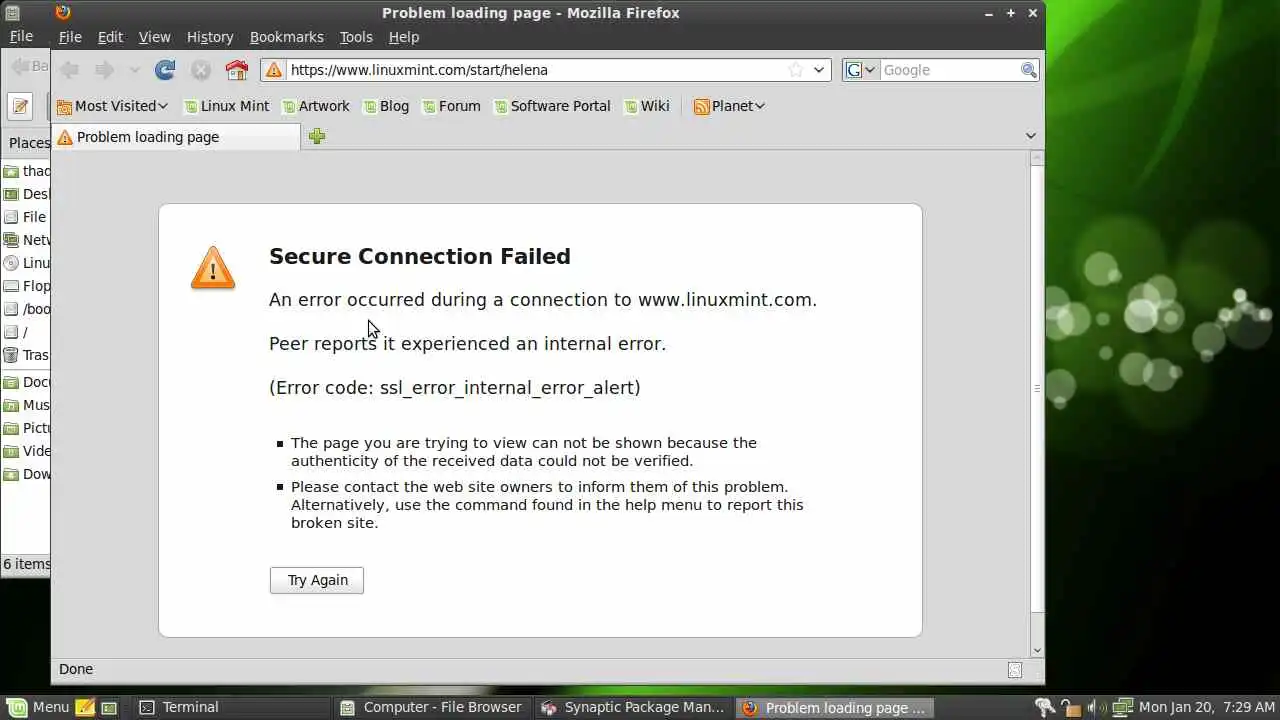Open the back/forward history dropdown arrow
Viewport: 1280px width, 720px height.
(x=134, y=70)
